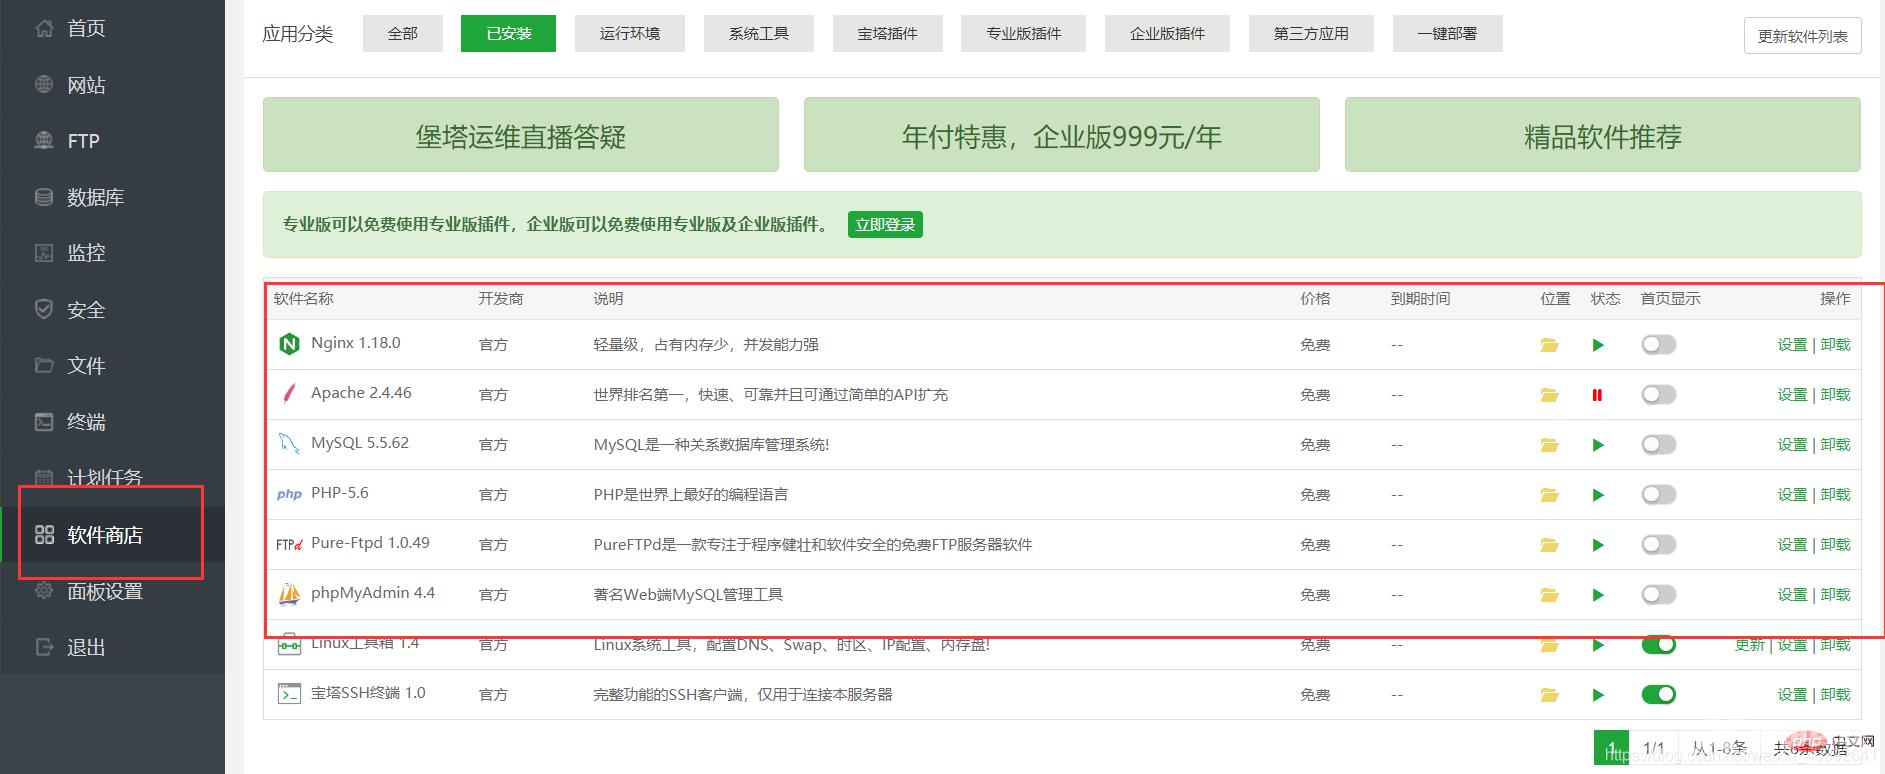Go to 面板设置 in the sidebar
This screenshot has width=1885, height=774.
104,591
